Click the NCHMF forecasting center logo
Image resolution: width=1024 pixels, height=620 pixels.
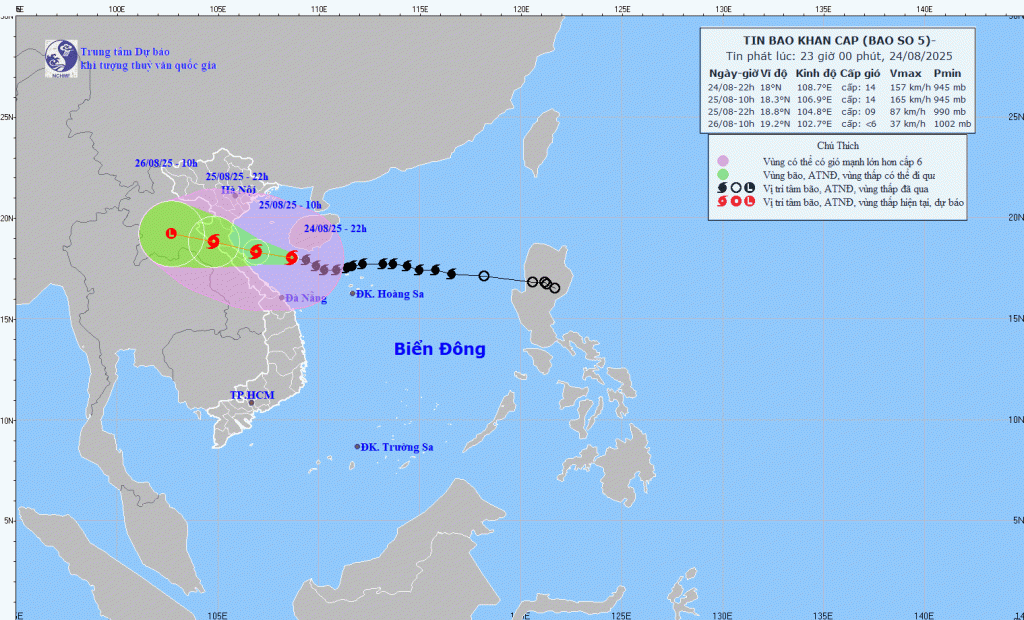click(61, 59)
